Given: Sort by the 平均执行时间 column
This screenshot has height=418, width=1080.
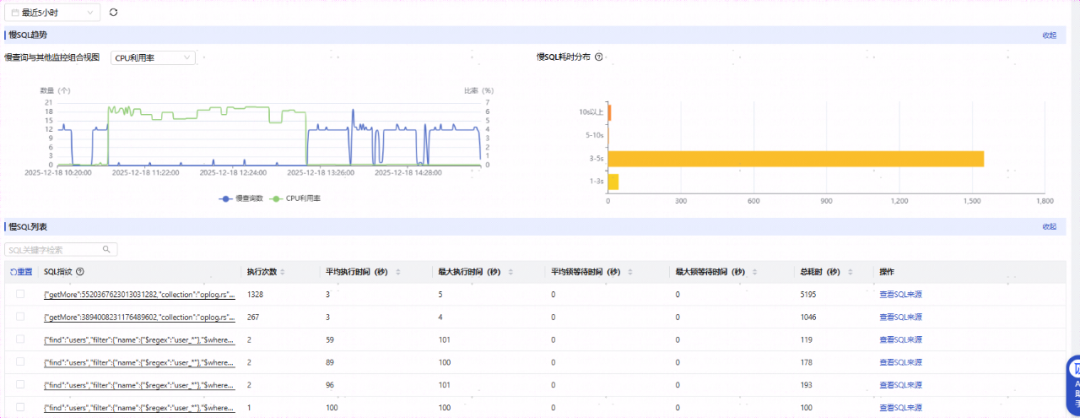Looking at the screenshot, I should tap(397, 272).
